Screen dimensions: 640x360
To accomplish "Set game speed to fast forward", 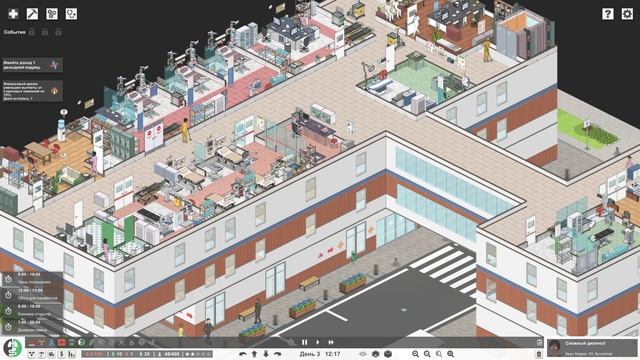I will [331, 342].
